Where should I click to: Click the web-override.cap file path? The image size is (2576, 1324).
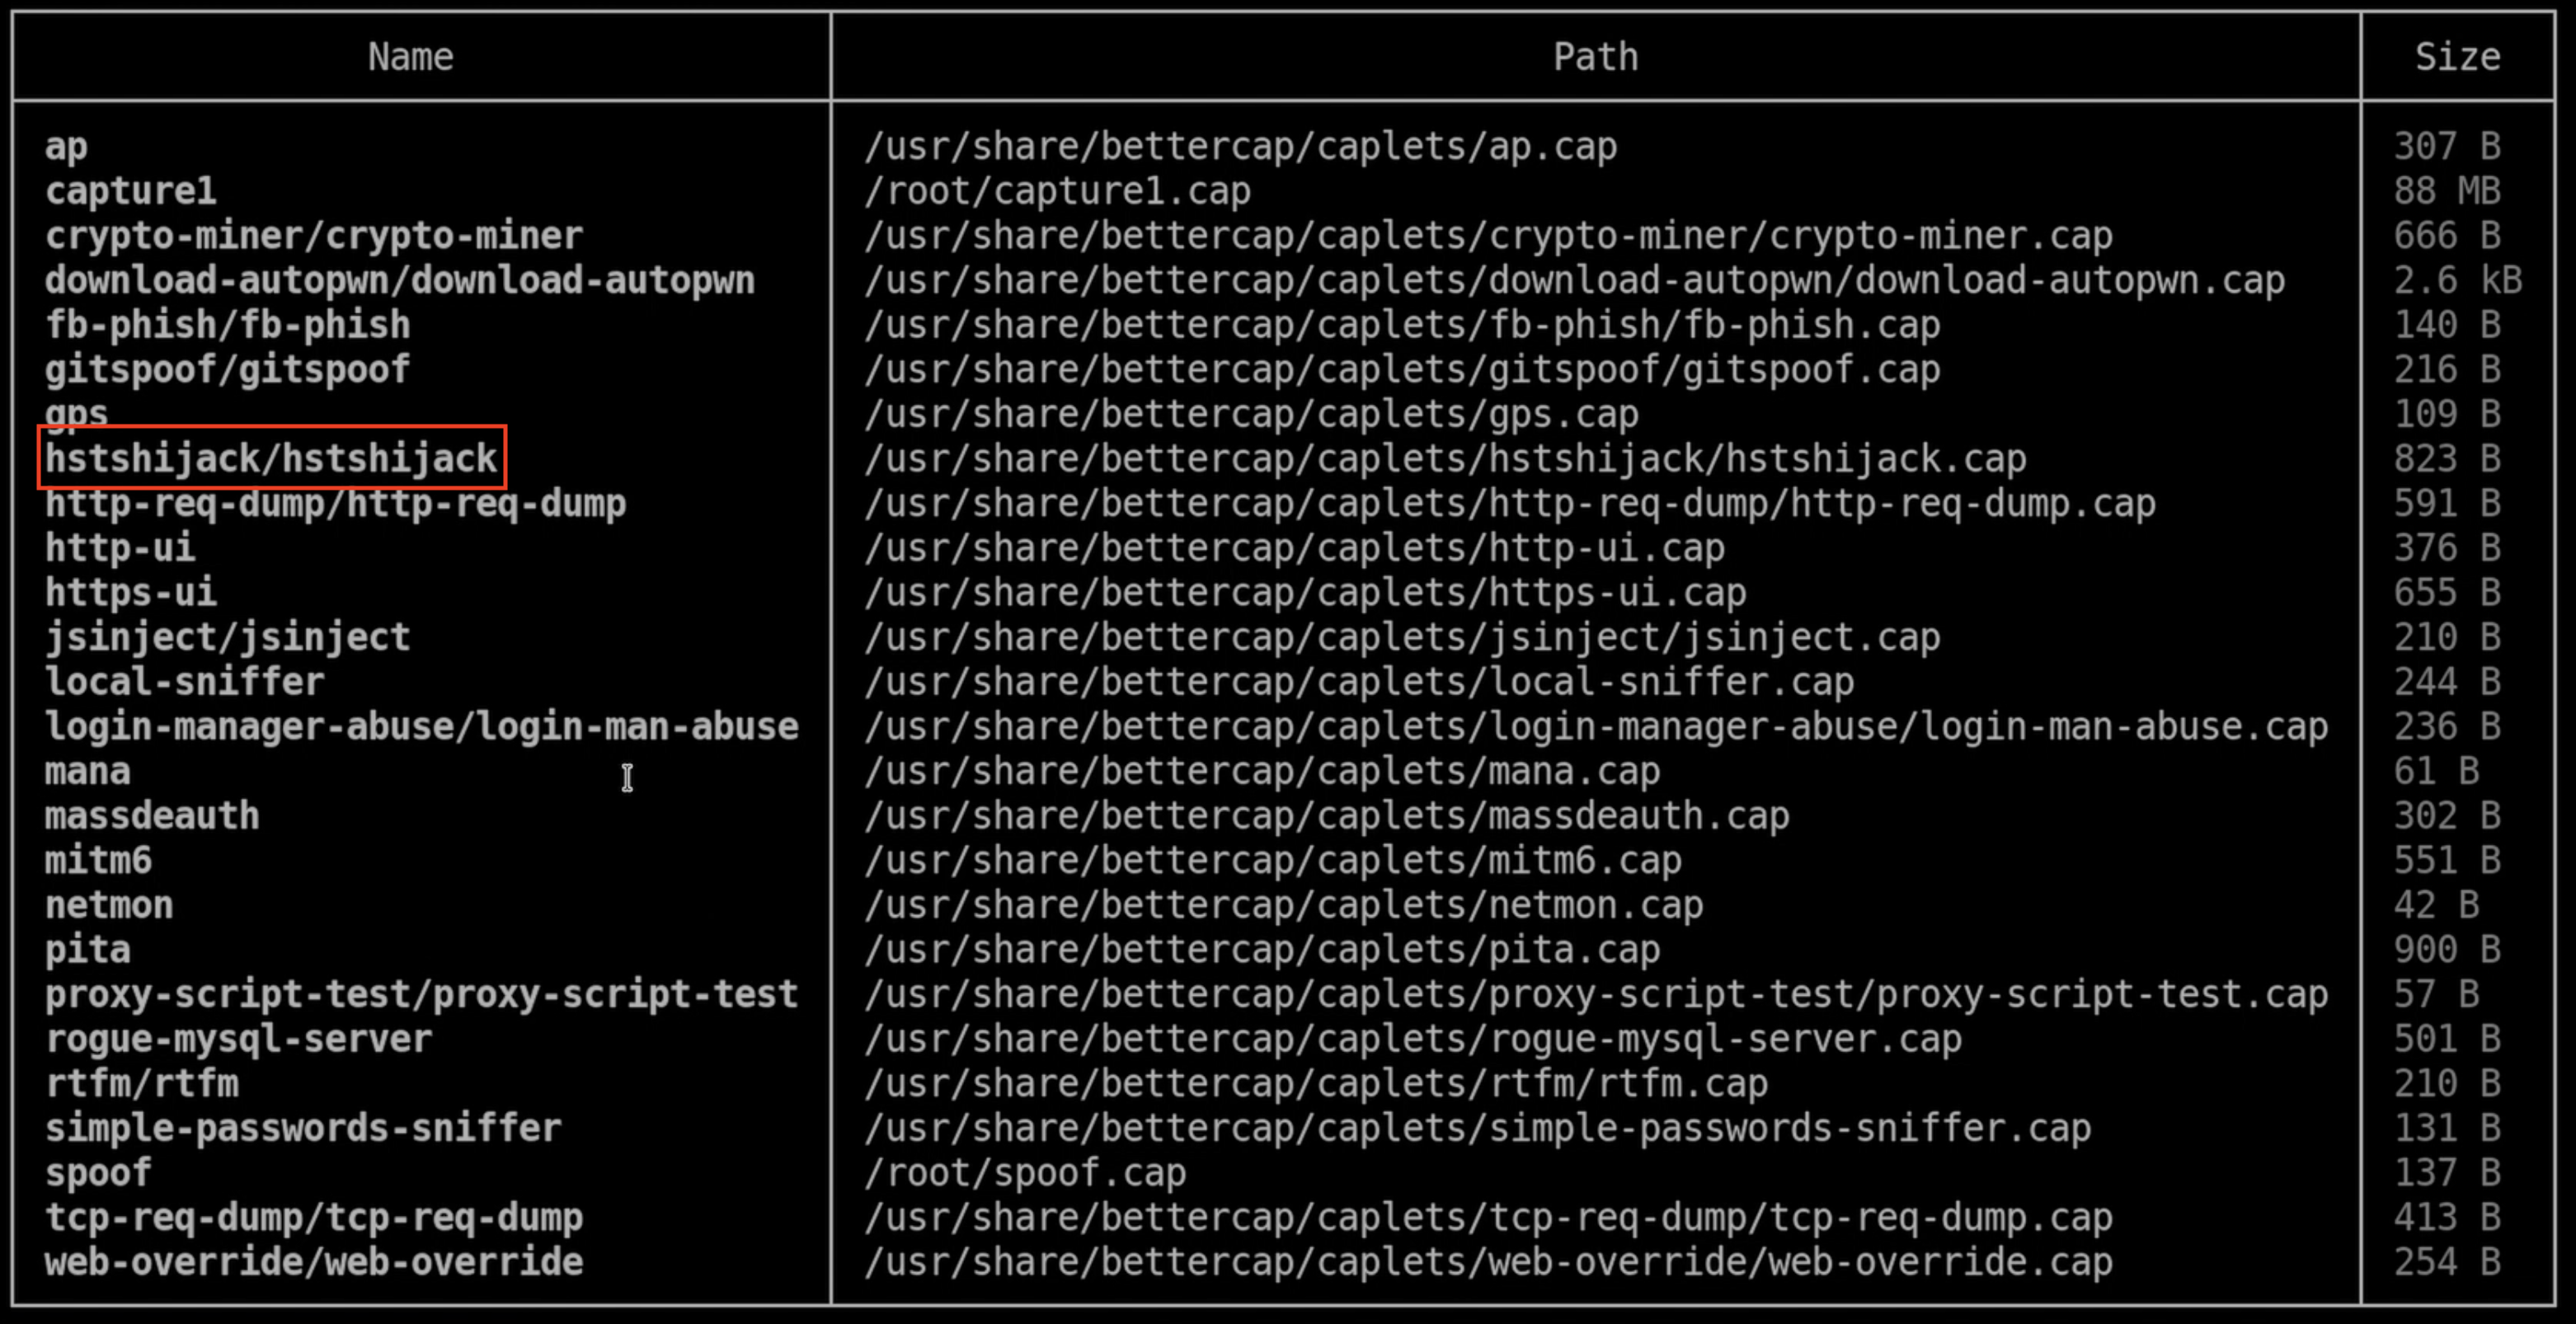[1488, 1262]
